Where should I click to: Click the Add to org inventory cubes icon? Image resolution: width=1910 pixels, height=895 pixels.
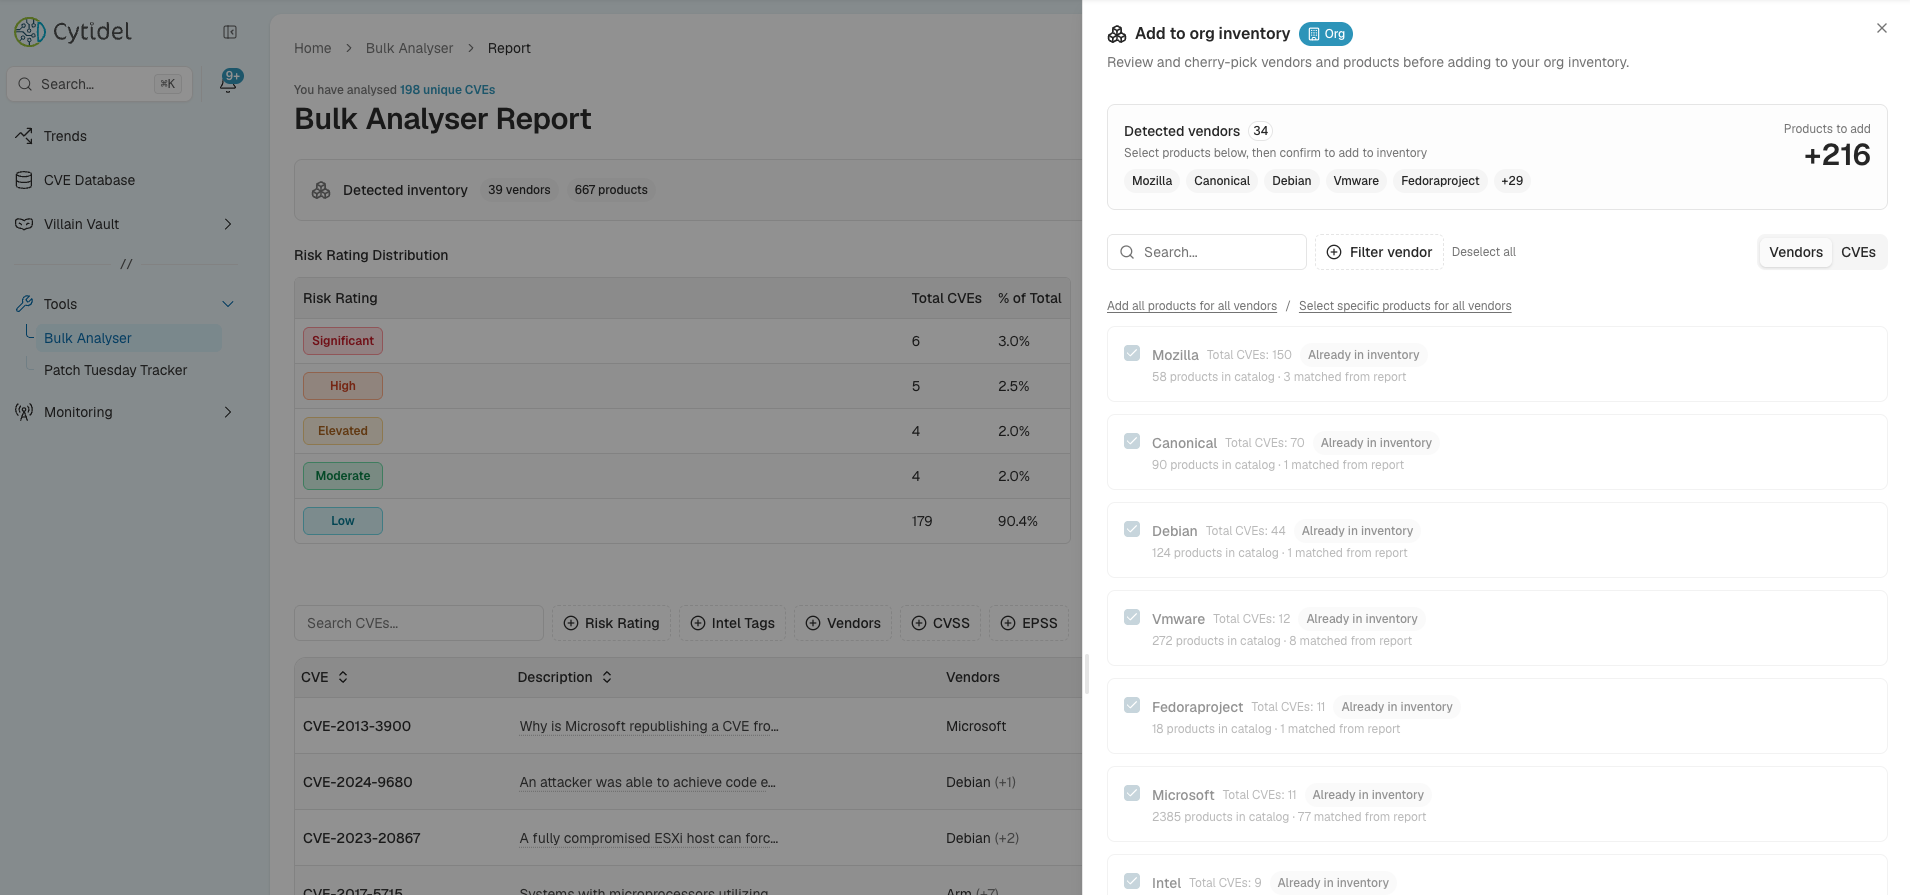(x=1117, y=34)
